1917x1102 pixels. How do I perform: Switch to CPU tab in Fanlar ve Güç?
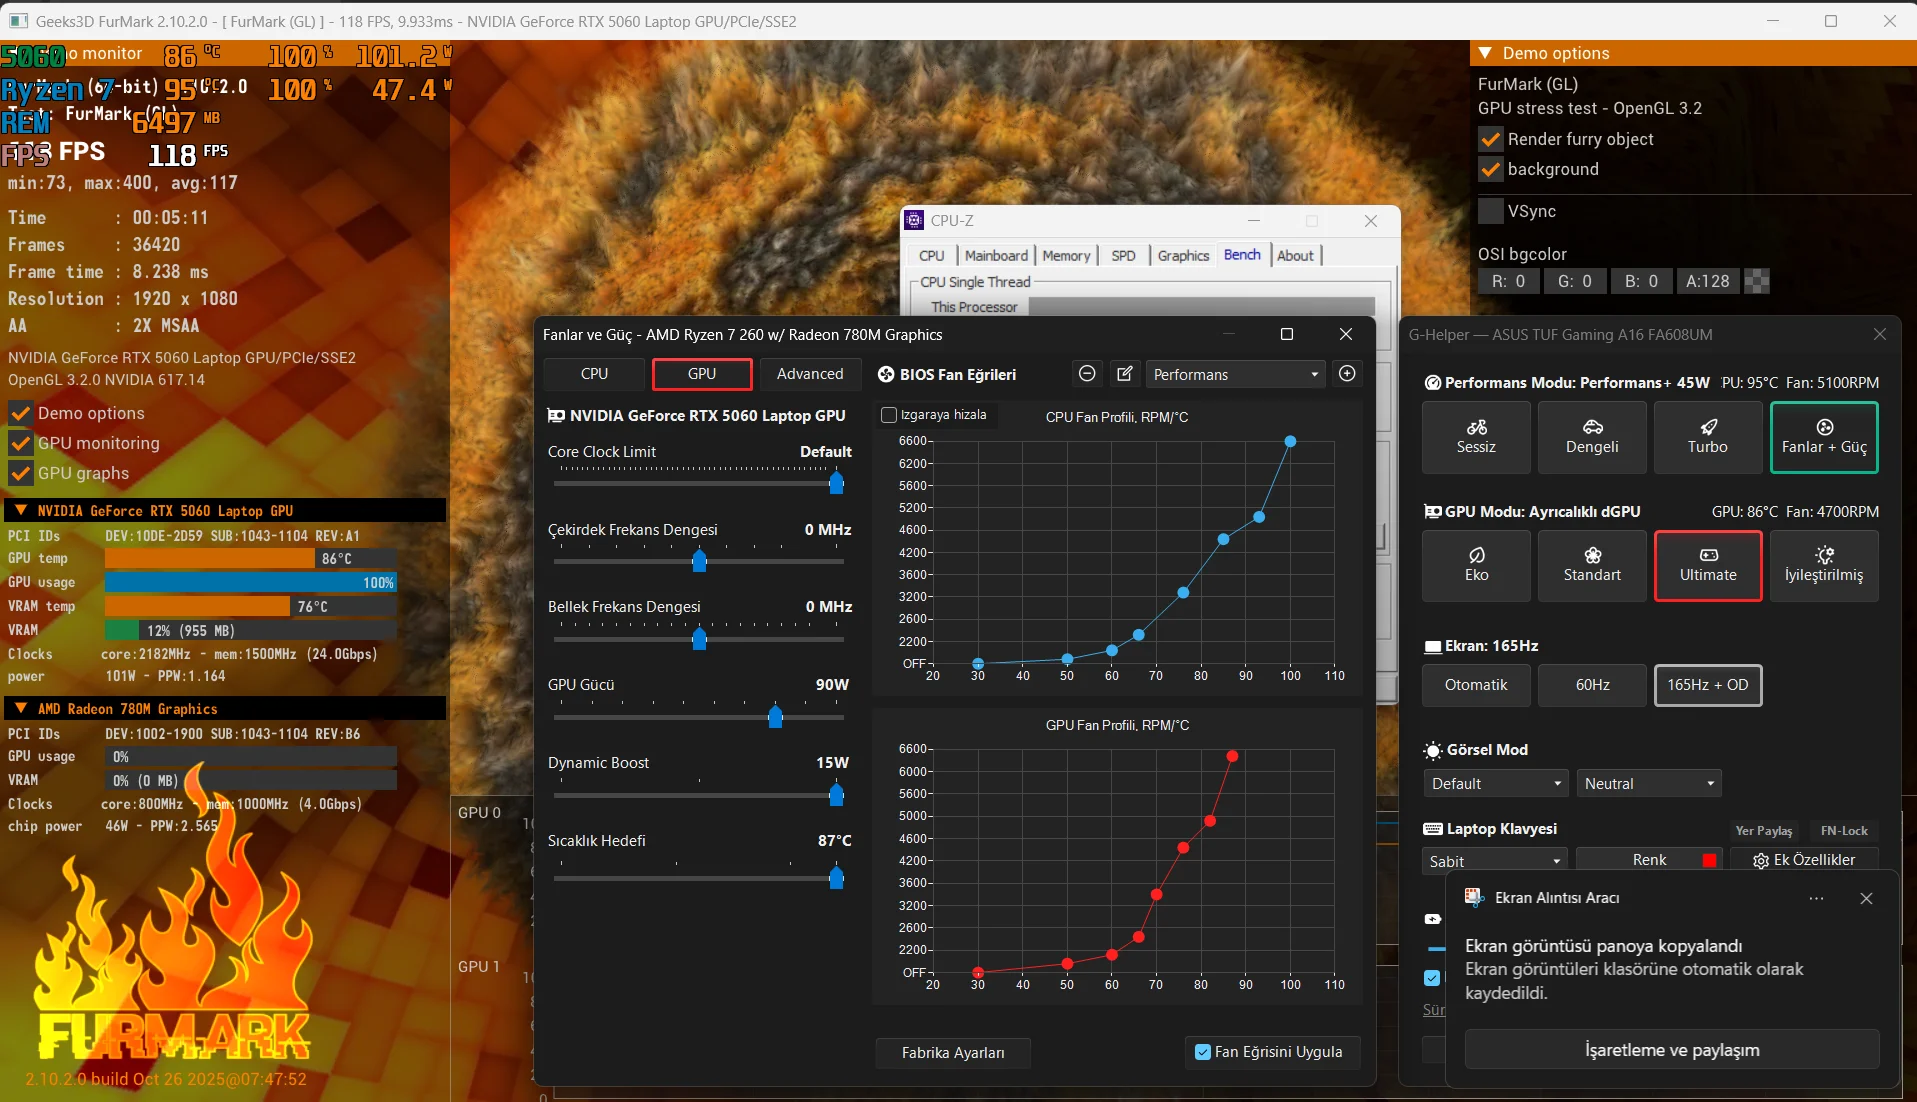[594, 374]
